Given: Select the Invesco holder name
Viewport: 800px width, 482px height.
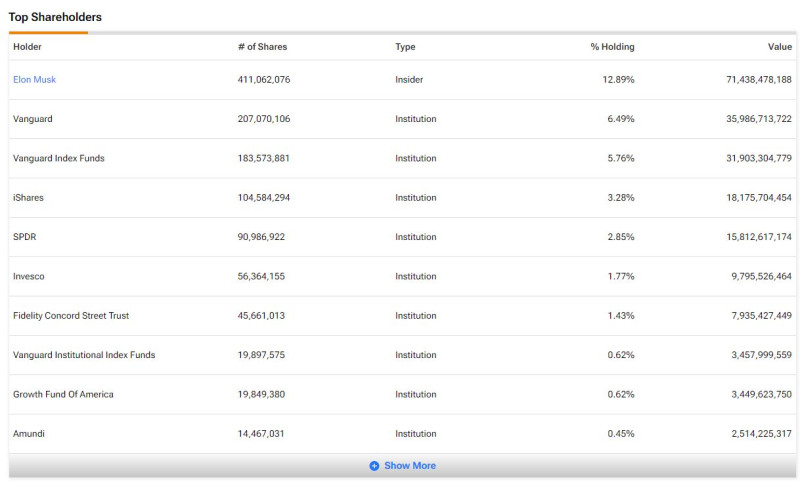Looking at the screenshot, I should pos(29,276).
